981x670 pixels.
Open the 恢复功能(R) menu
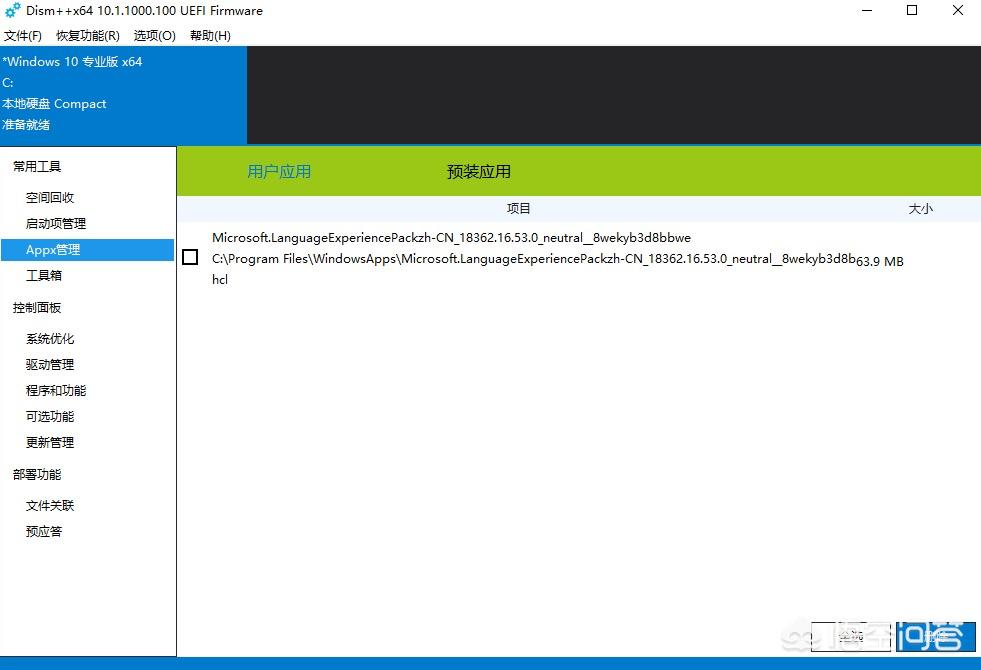tap(88, 36)
